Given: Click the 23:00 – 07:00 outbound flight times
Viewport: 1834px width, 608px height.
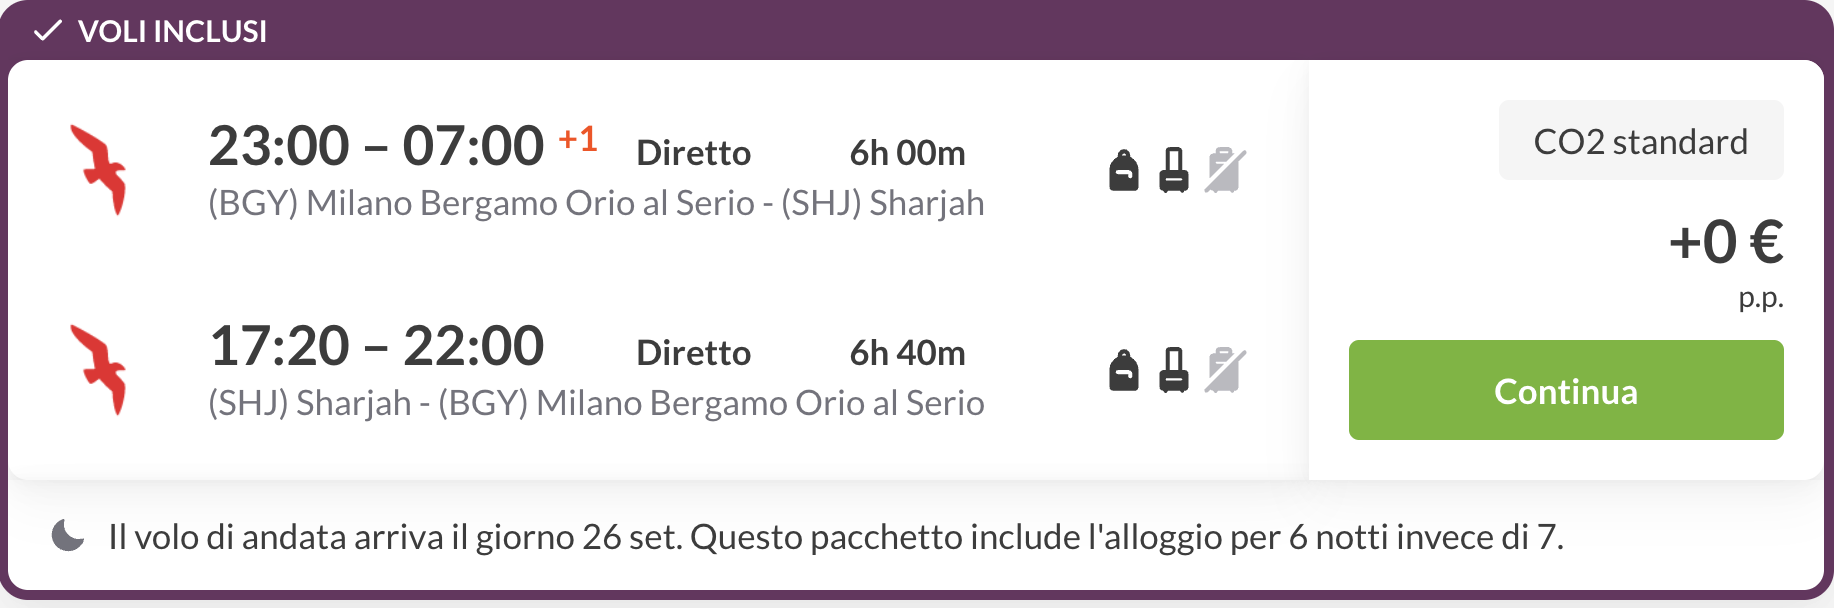Looking at the screenshot, I should tap(376, 146).
